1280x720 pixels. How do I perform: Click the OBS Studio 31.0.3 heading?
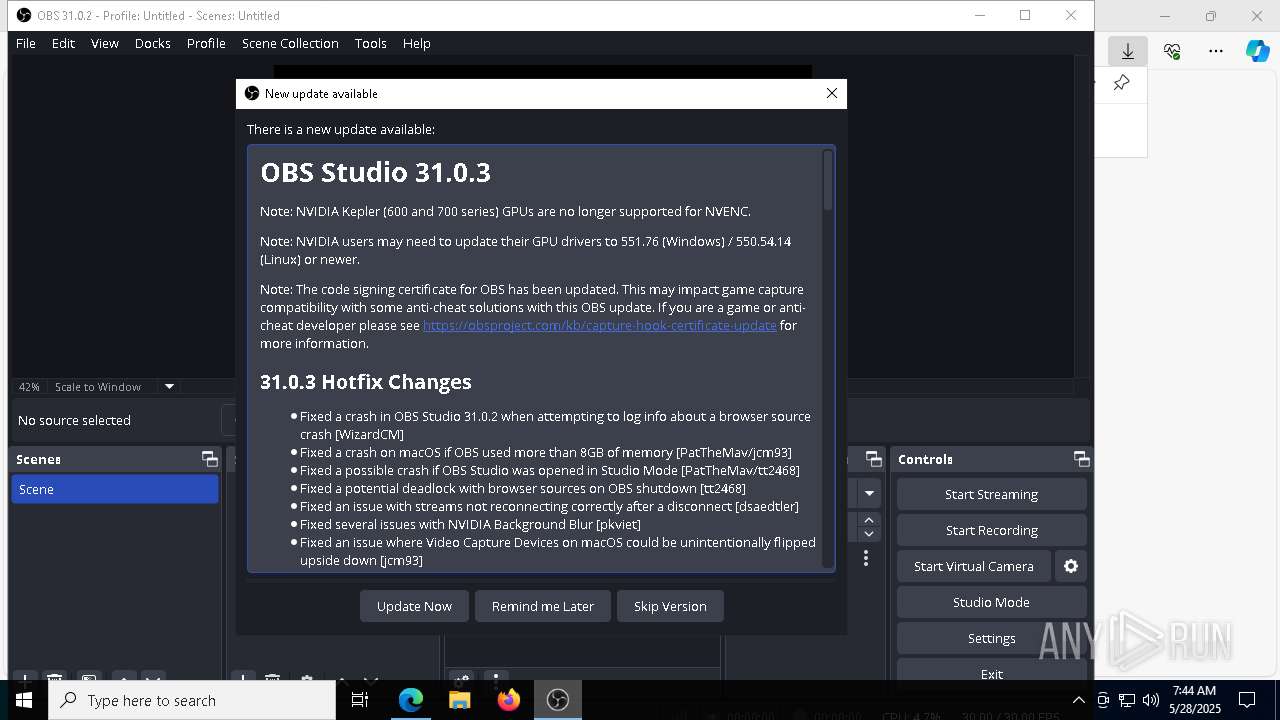[375, 172]
